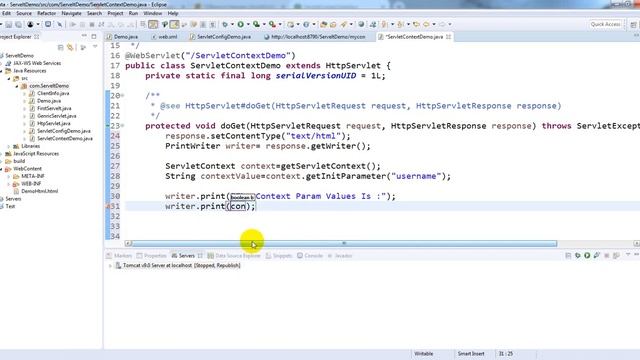The width and height of the screenshot is (640, 360).
Task: Open the Source menu
Action: click(x=24, y=13)
